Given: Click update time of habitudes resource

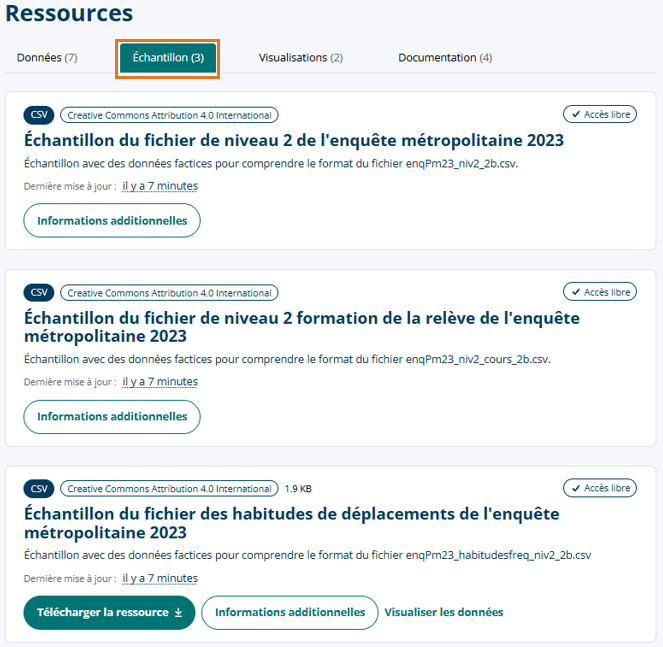Looking at the screenshot, I should (x=160, y=578).
